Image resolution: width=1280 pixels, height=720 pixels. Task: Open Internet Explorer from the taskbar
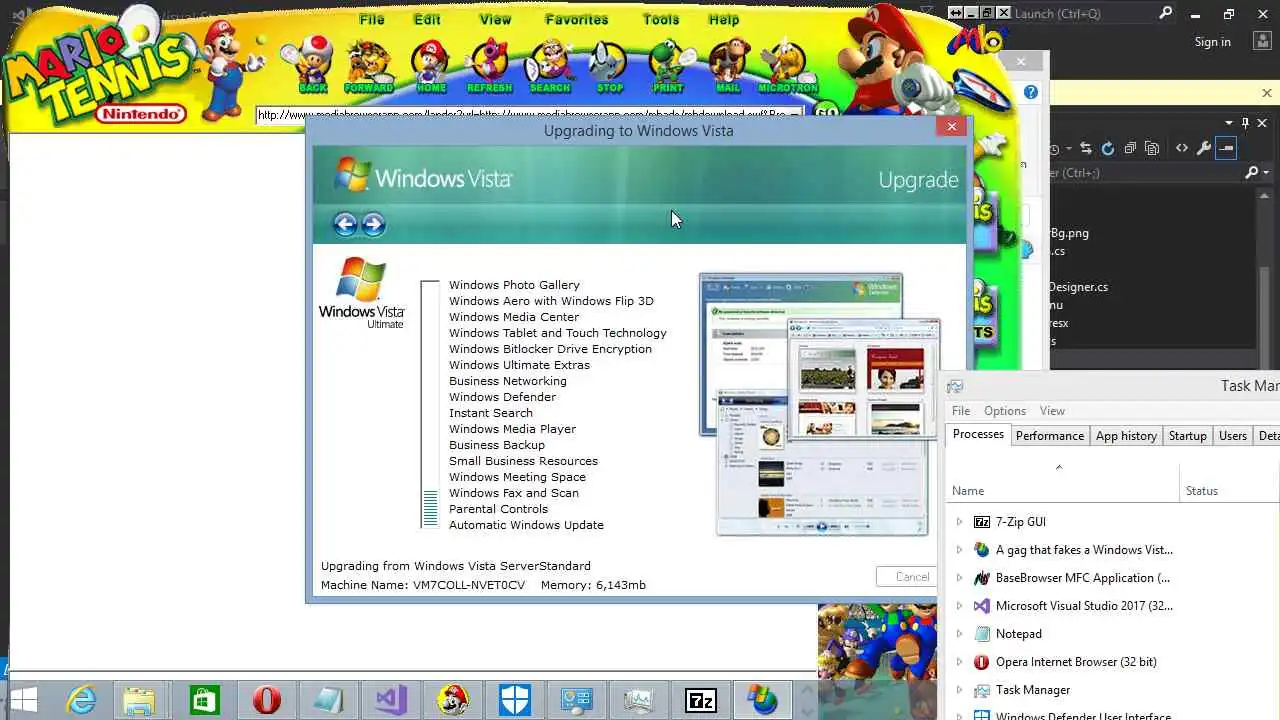pos(81,700)
